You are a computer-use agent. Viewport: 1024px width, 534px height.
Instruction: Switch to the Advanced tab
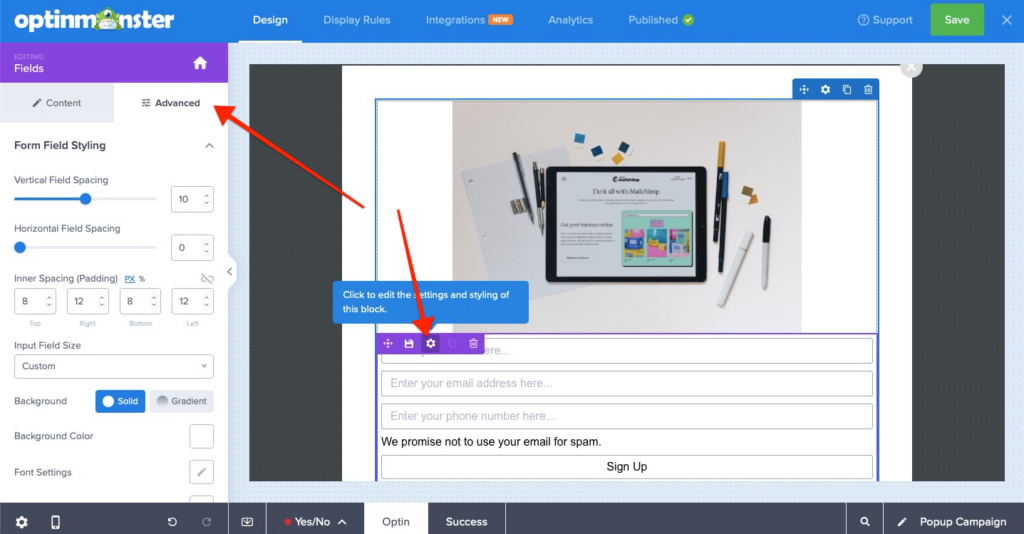pyautogui.click(x=171, y=103)
